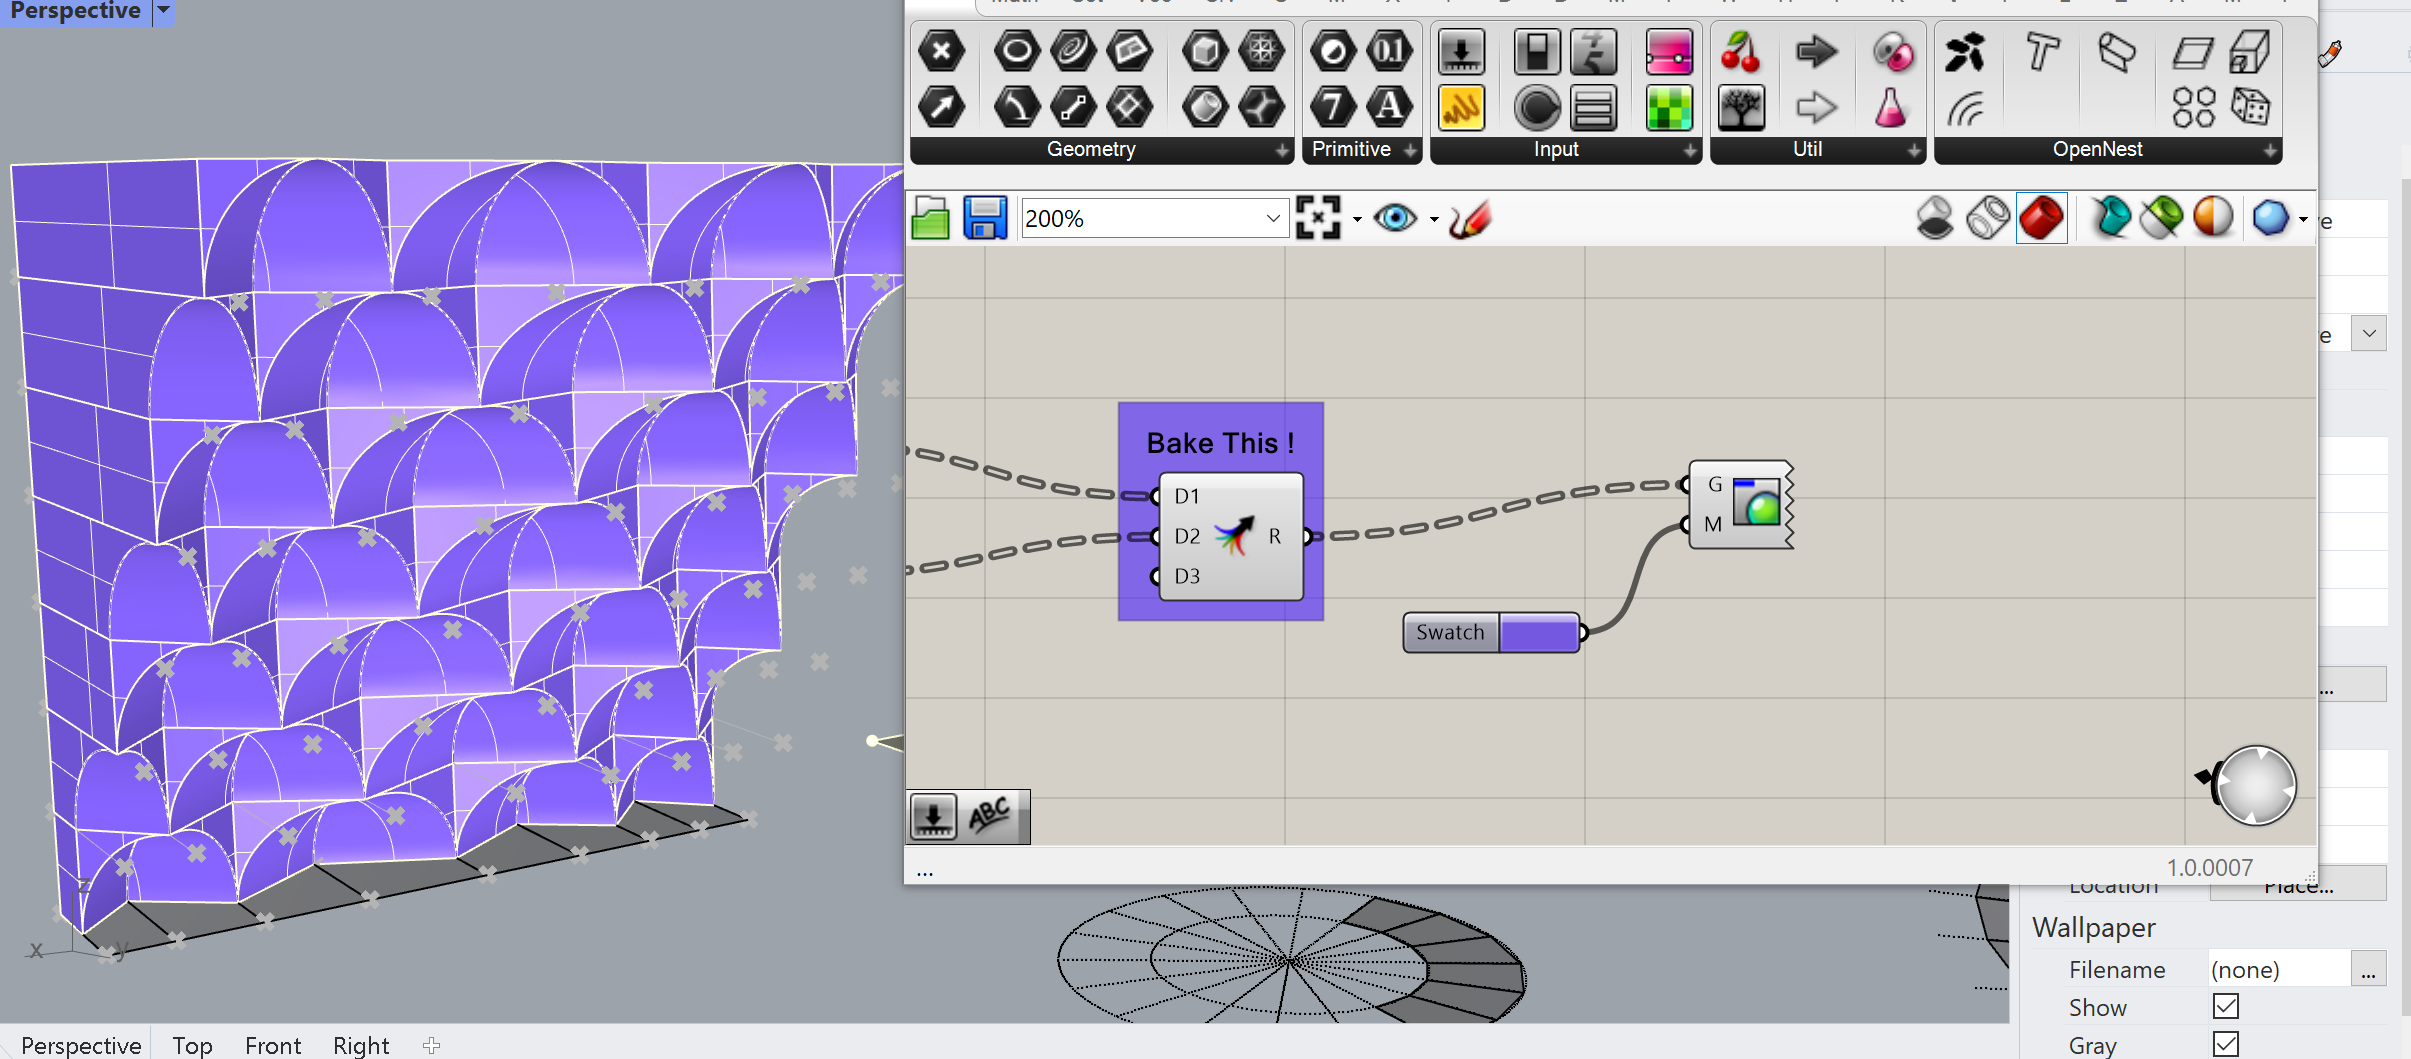Expand the Geometry panel with its arrow
The image size is (2411, 1059).
1283,151
